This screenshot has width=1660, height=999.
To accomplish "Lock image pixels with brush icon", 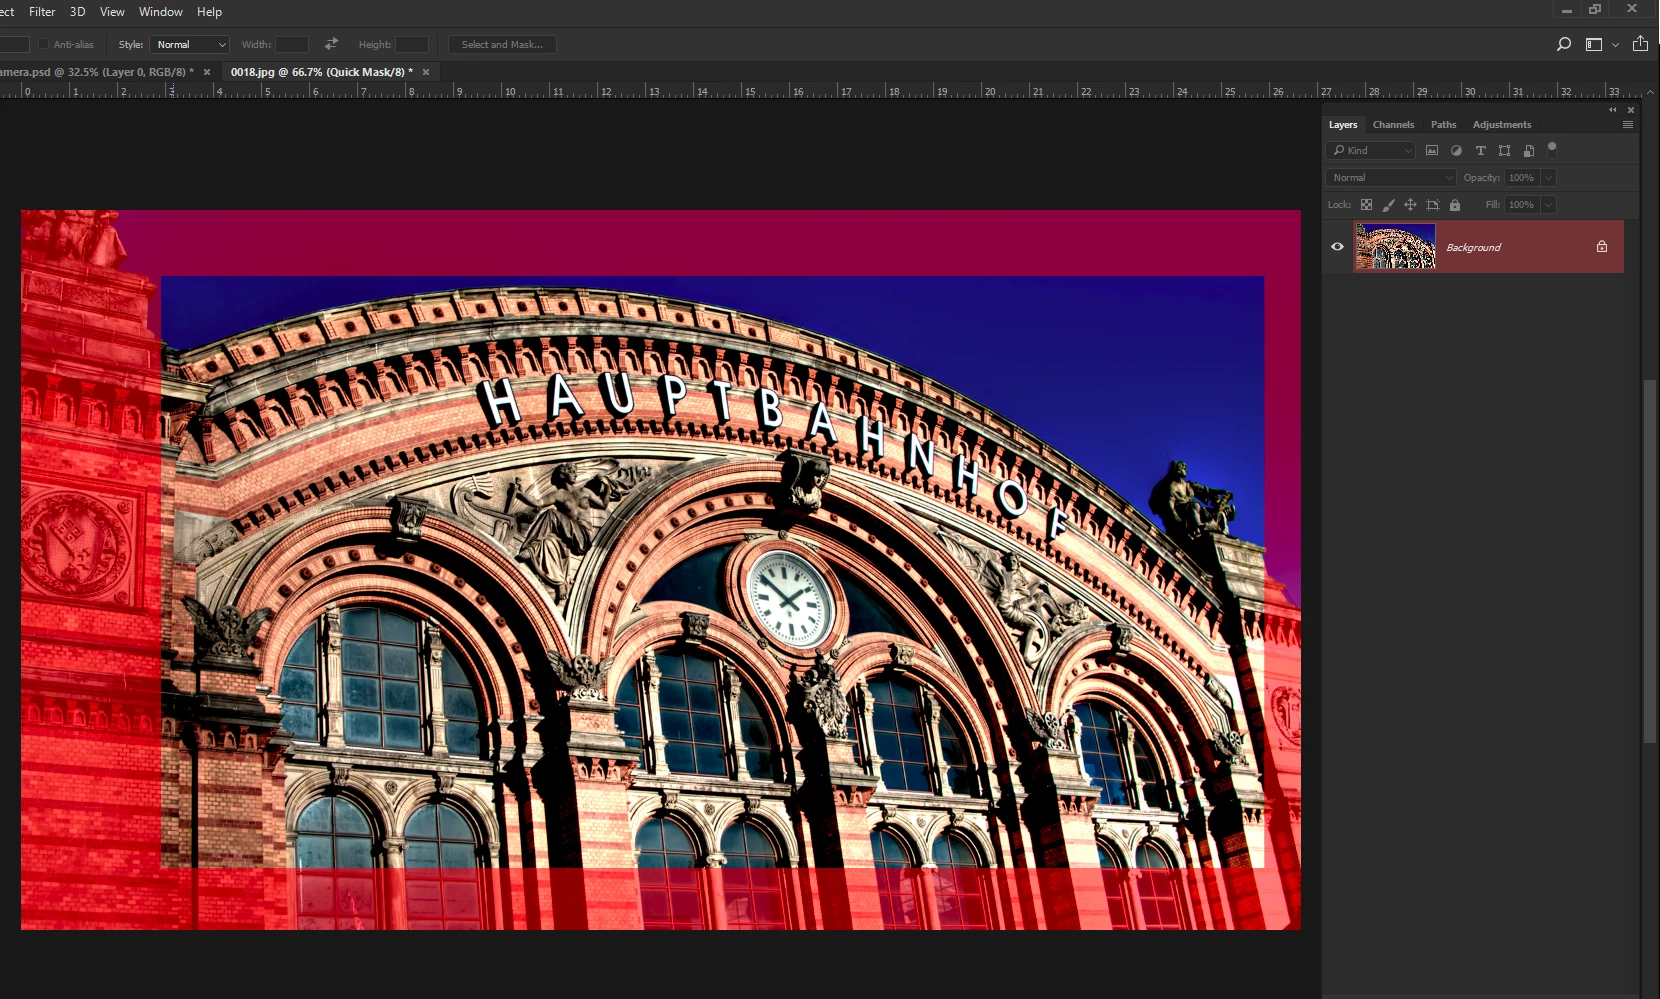I will coord(1388,205).
